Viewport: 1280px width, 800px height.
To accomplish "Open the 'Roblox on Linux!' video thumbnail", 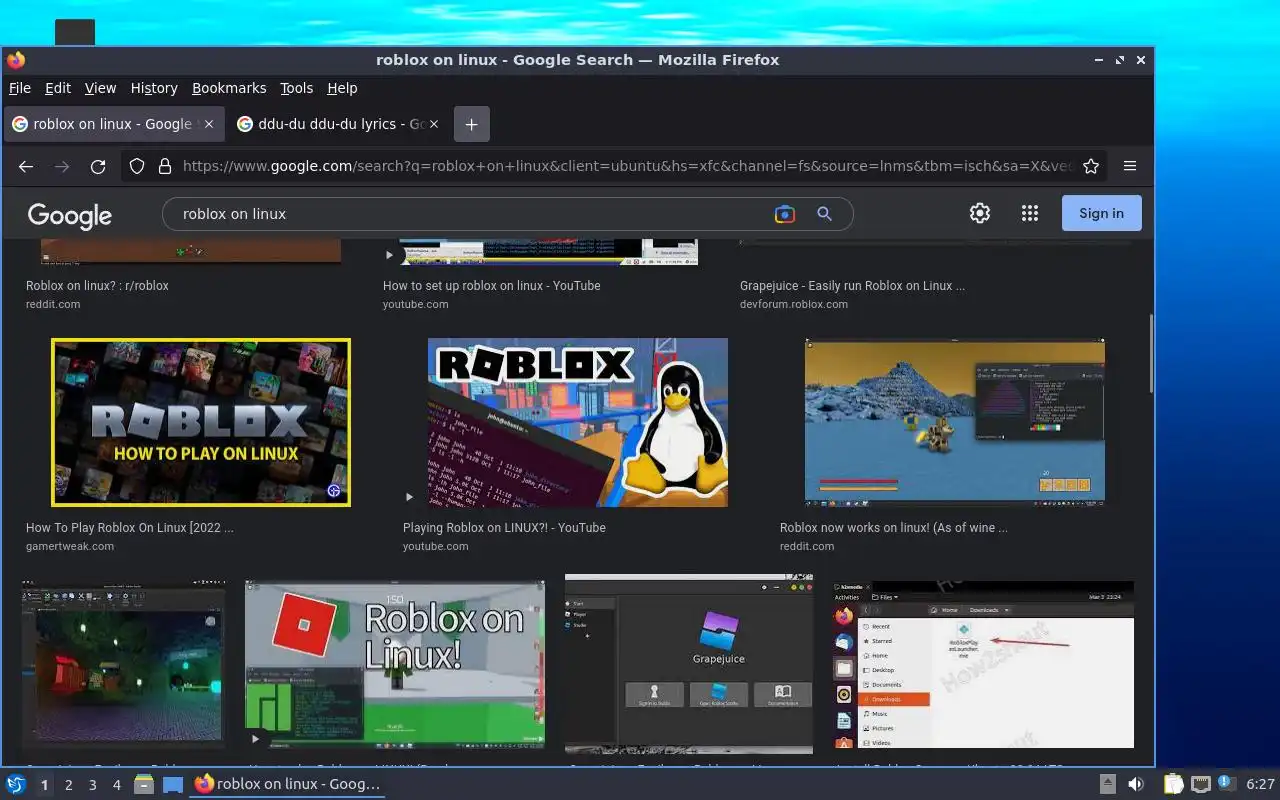I will 395,665.
